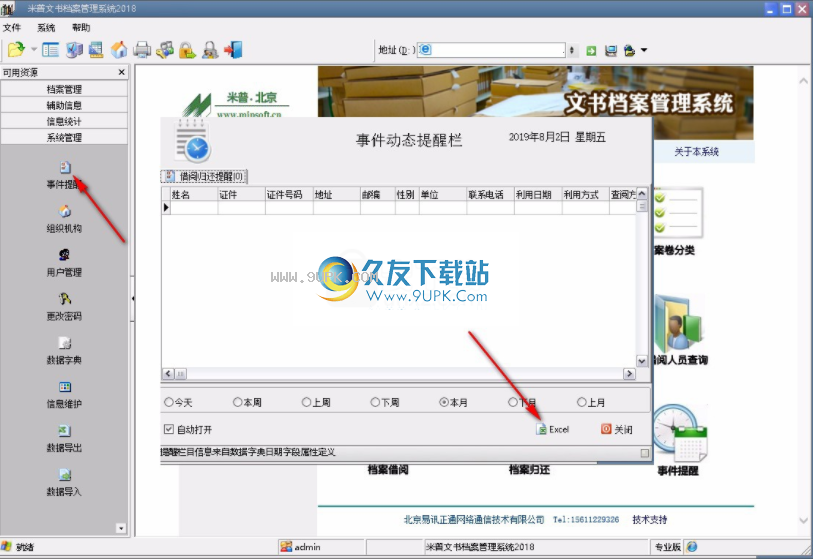This screenshot has width=813, height=559.
Task: Collapse sidebar using the splitter arrow
Action: (x=132, y=299)
